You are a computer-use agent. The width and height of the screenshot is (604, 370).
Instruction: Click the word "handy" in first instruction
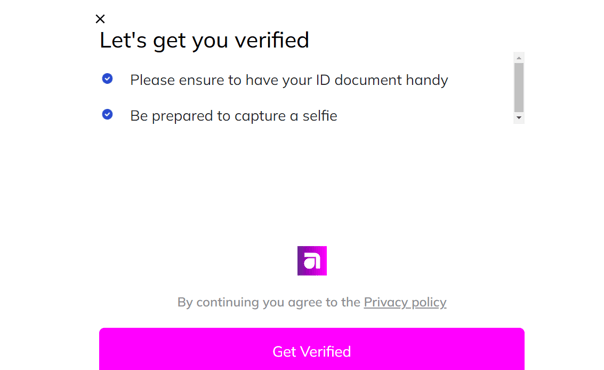pos(427,80)
